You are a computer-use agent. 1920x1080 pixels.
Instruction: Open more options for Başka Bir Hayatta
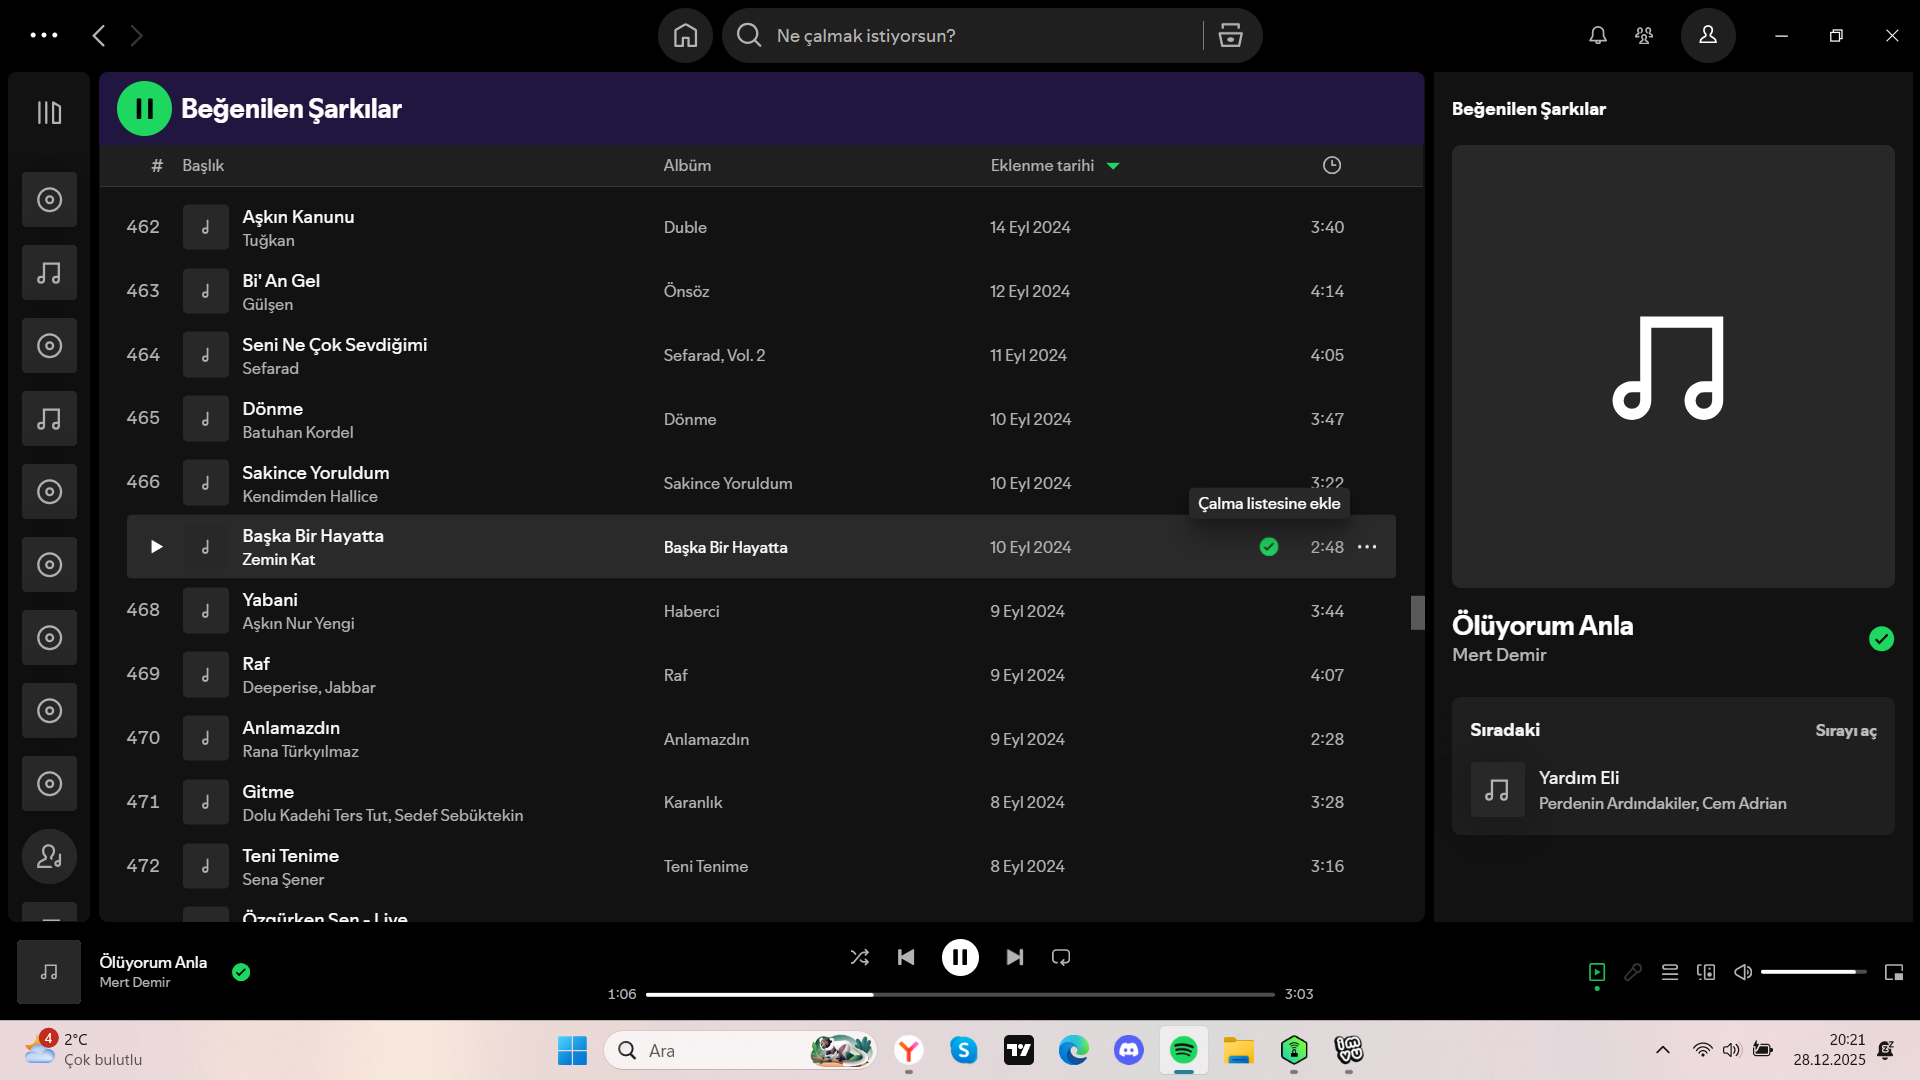click(x=1367, y=547)
